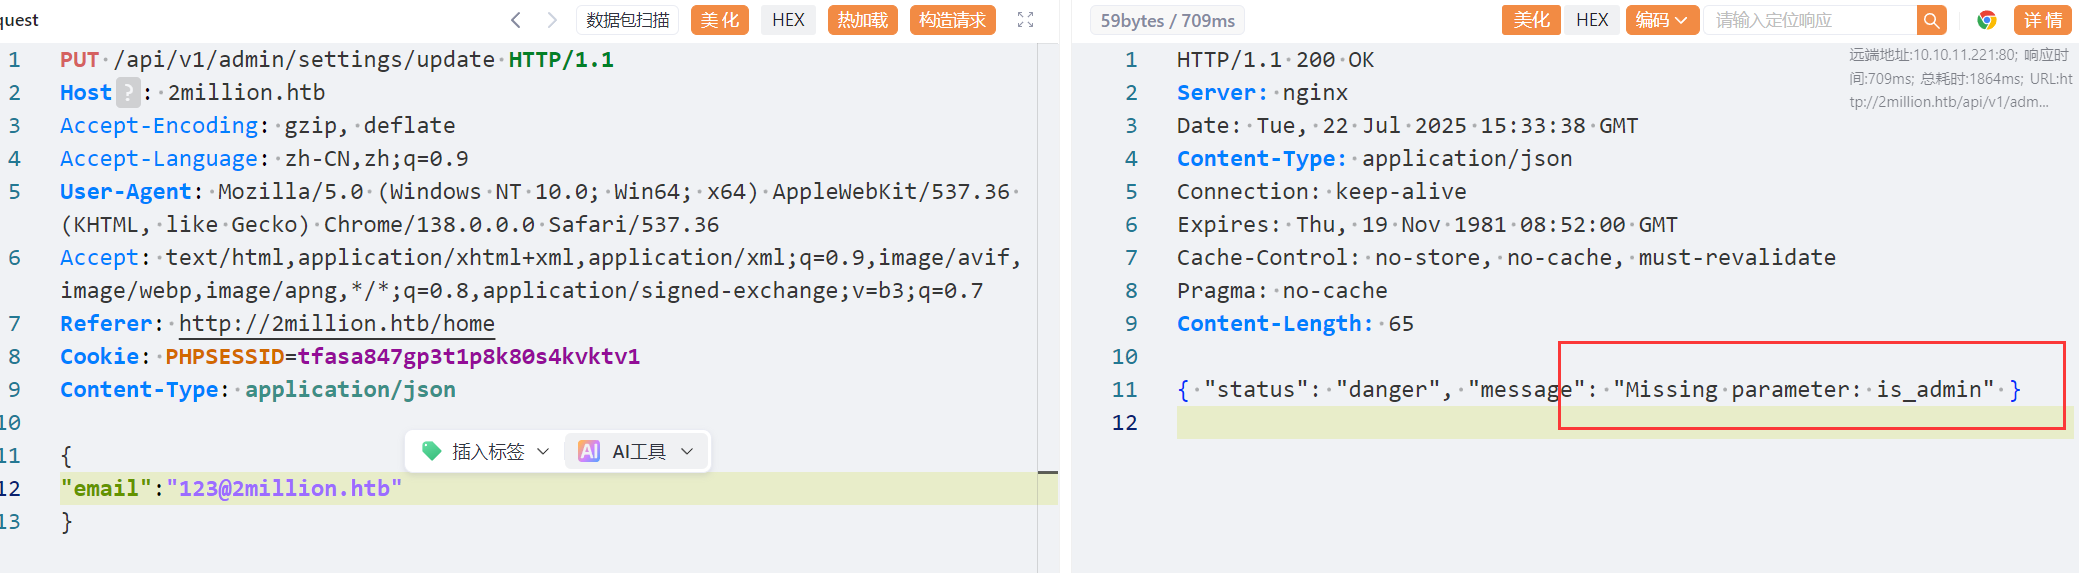Click the purple AI icon in popup toolbar
2079x573 pixels.
click(589, 451)
